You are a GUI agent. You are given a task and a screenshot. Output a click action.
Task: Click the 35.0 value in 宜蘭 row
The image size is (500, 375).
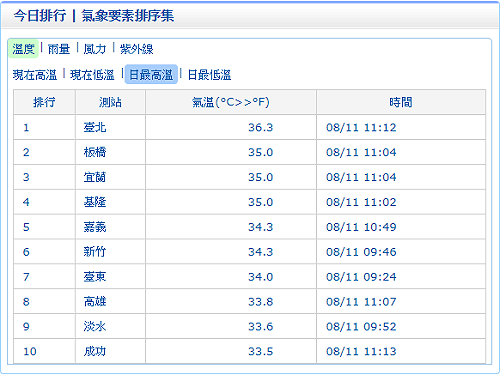tap(260, 177)
